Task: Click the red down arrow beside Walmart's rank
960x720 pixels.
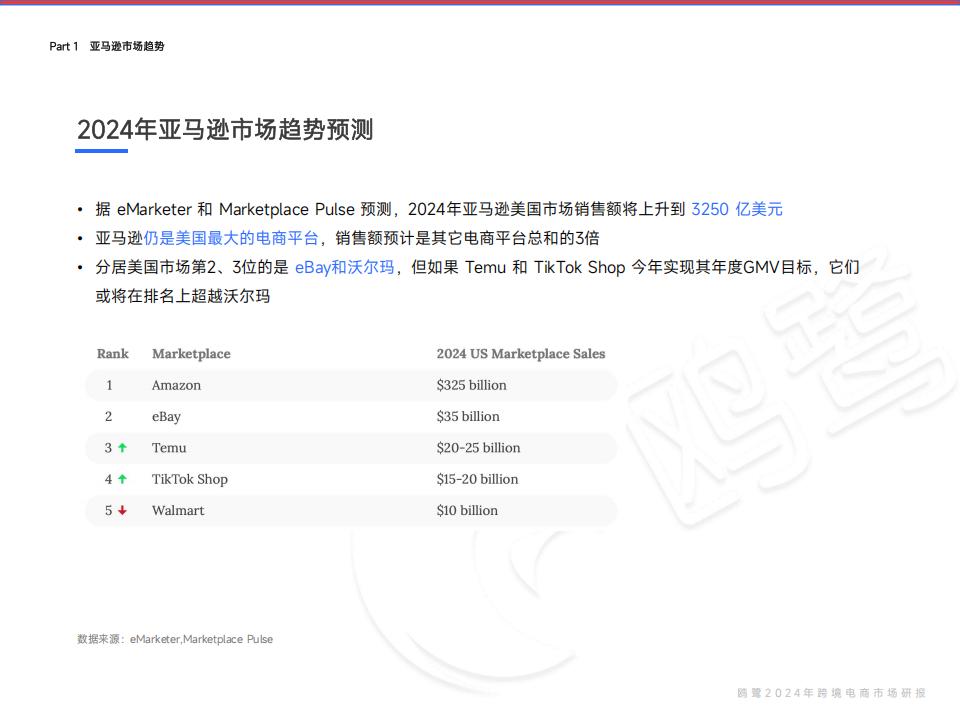Action: (122, 510)
